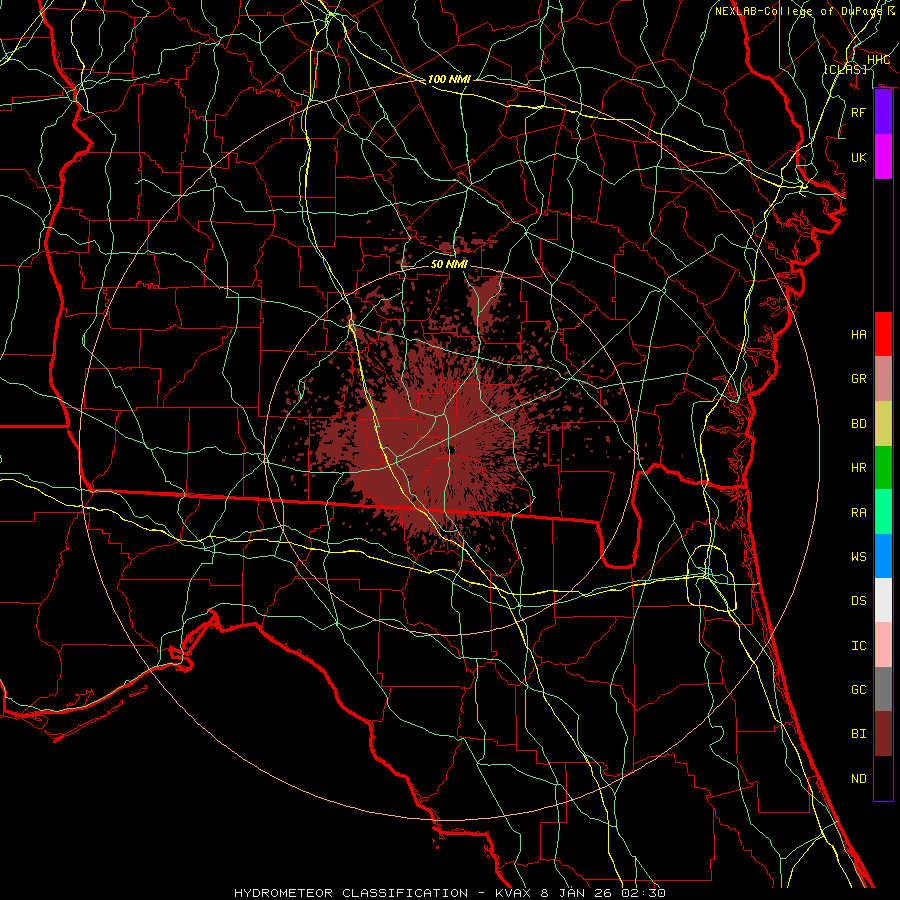Click the RF legend label
The width and height of the screenshot is (900, 900).
pos(858,112)
